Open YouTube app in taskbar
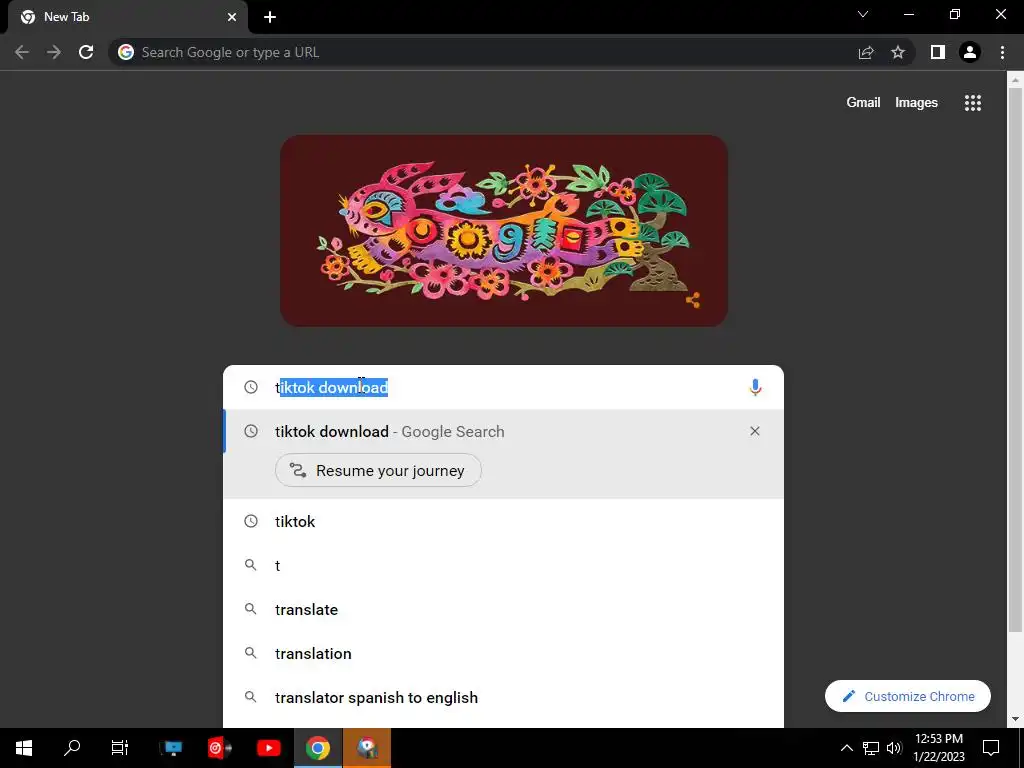 point(268,748)
